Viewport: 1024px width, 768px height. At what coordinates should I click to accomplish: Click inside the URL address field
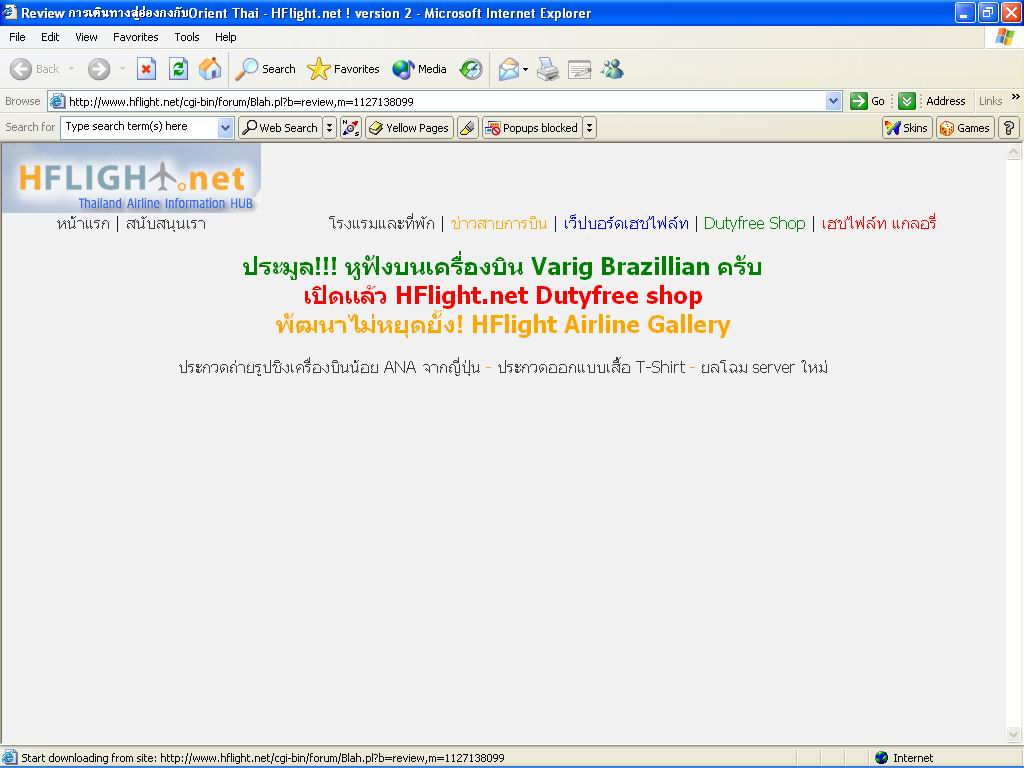pos(446,101)
